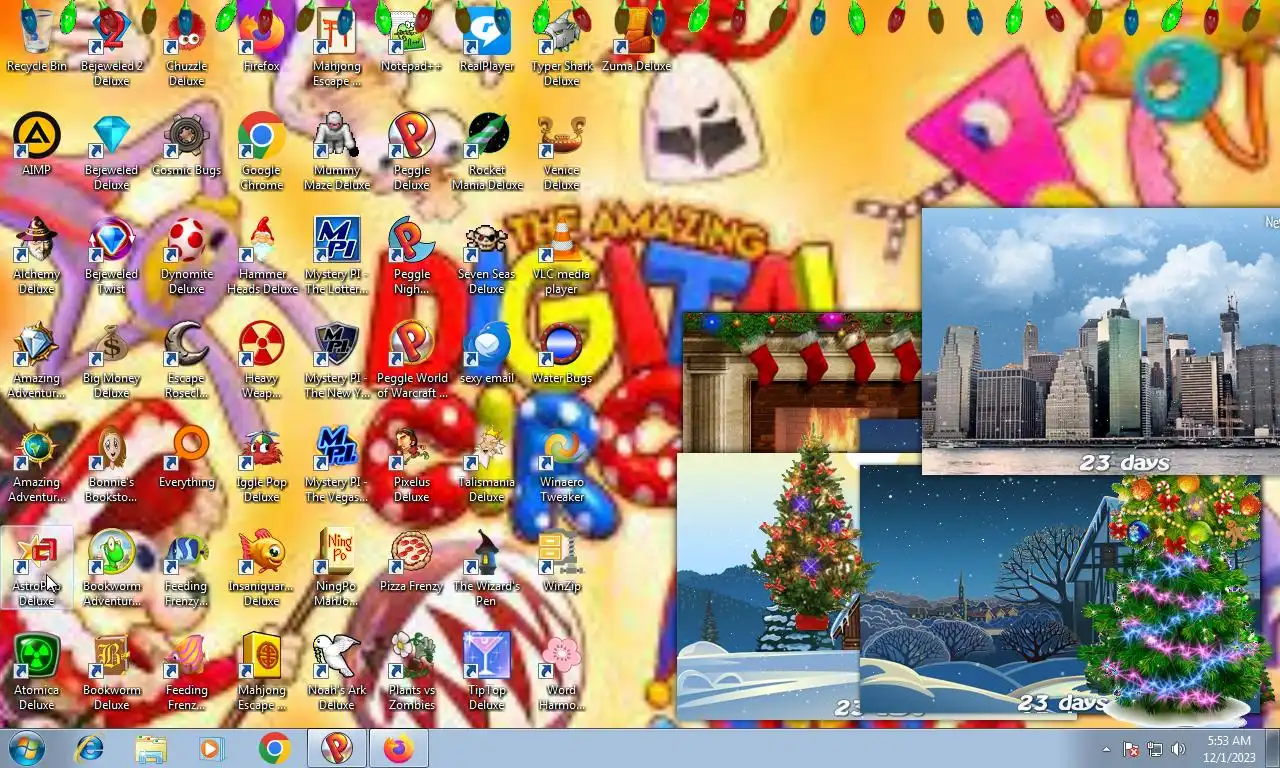The height and width of the screenshot is (768, 1280).
Task: Select the Notepad++ desktop icon
Action: pyautogui.click(x=411, y=40)
